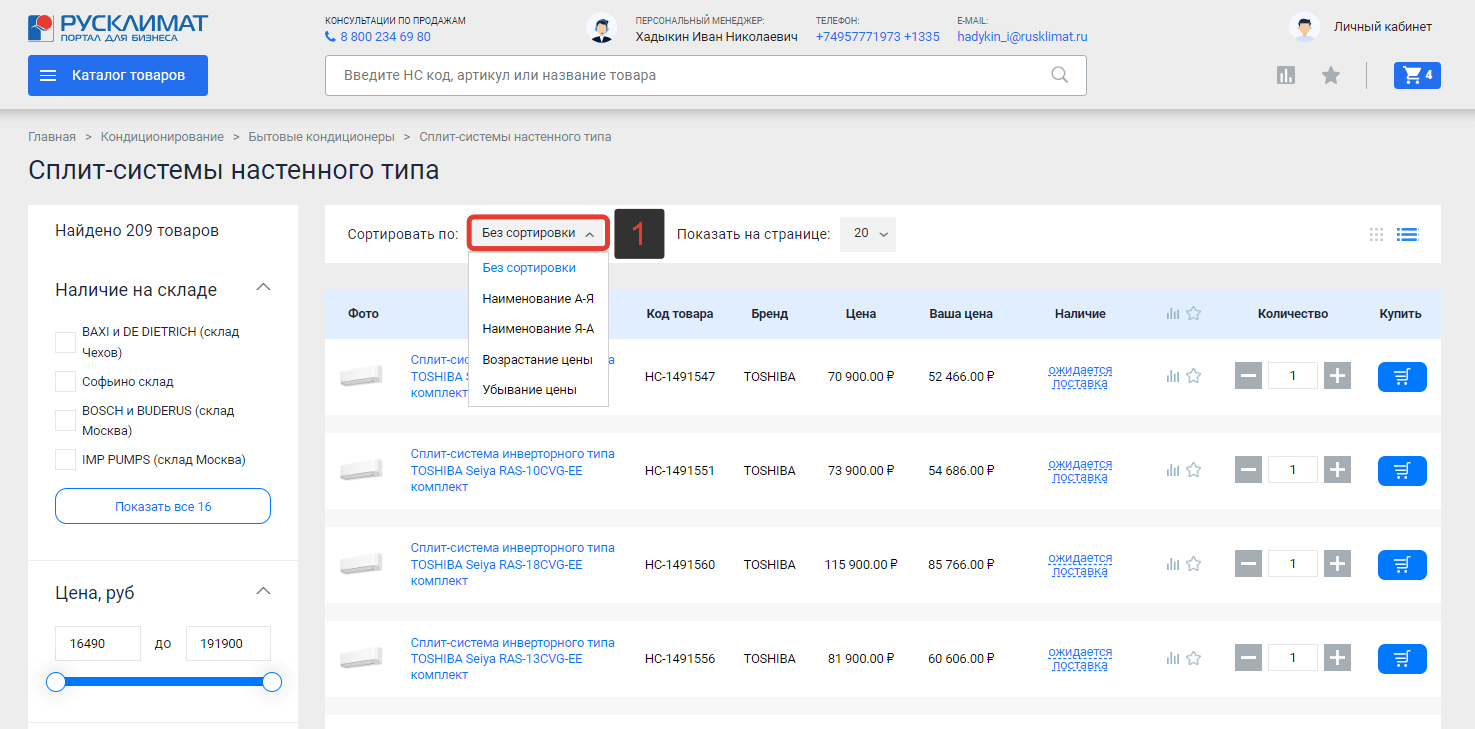This screenshot has width=1475, height=729.
Task: Buy HC-1491560 with cart button
Action: (x=1402, y=564)
